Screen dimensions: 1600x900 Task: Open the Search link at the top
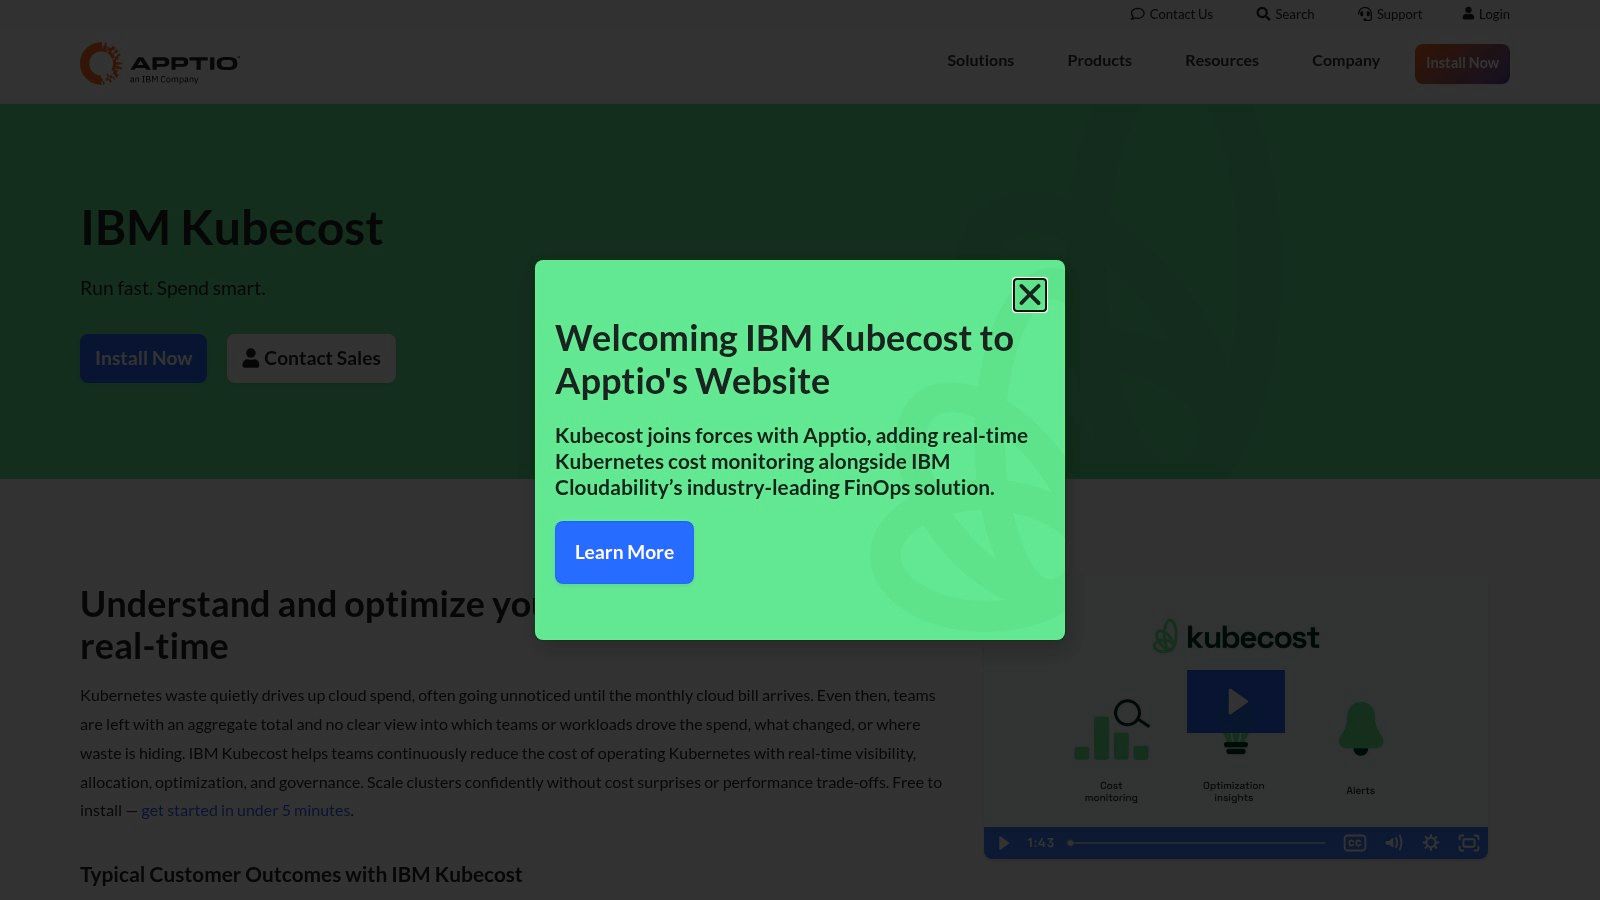point(1285,14)
